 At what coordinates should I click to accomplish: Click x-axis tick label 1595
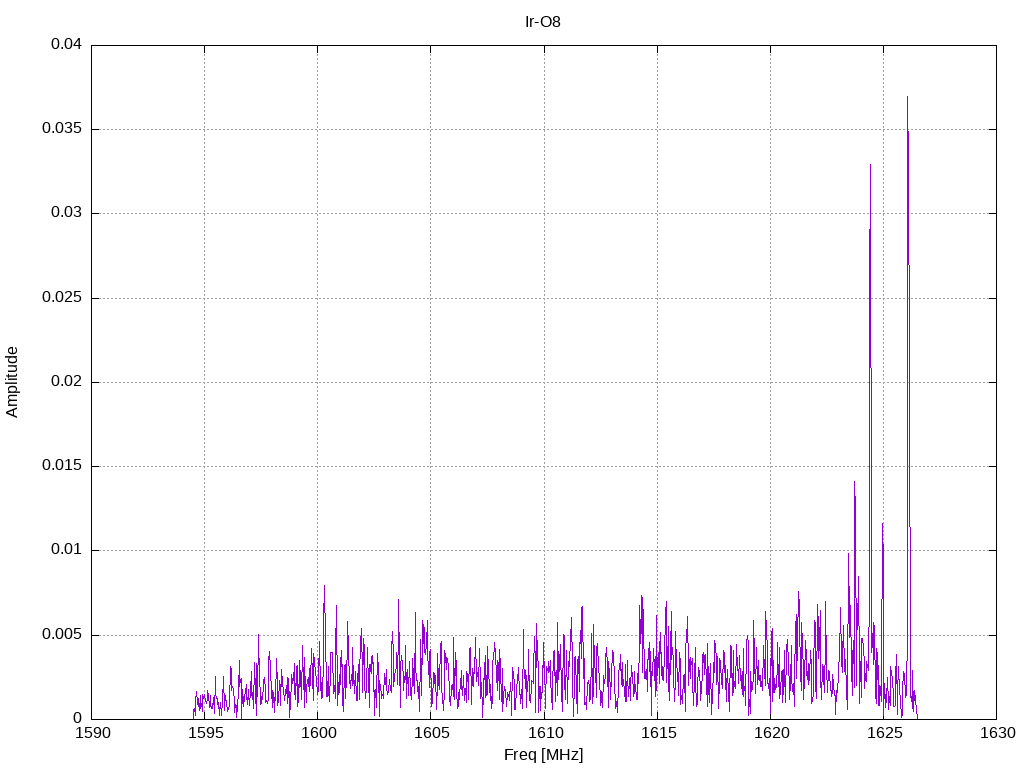[x=205, y=733]
